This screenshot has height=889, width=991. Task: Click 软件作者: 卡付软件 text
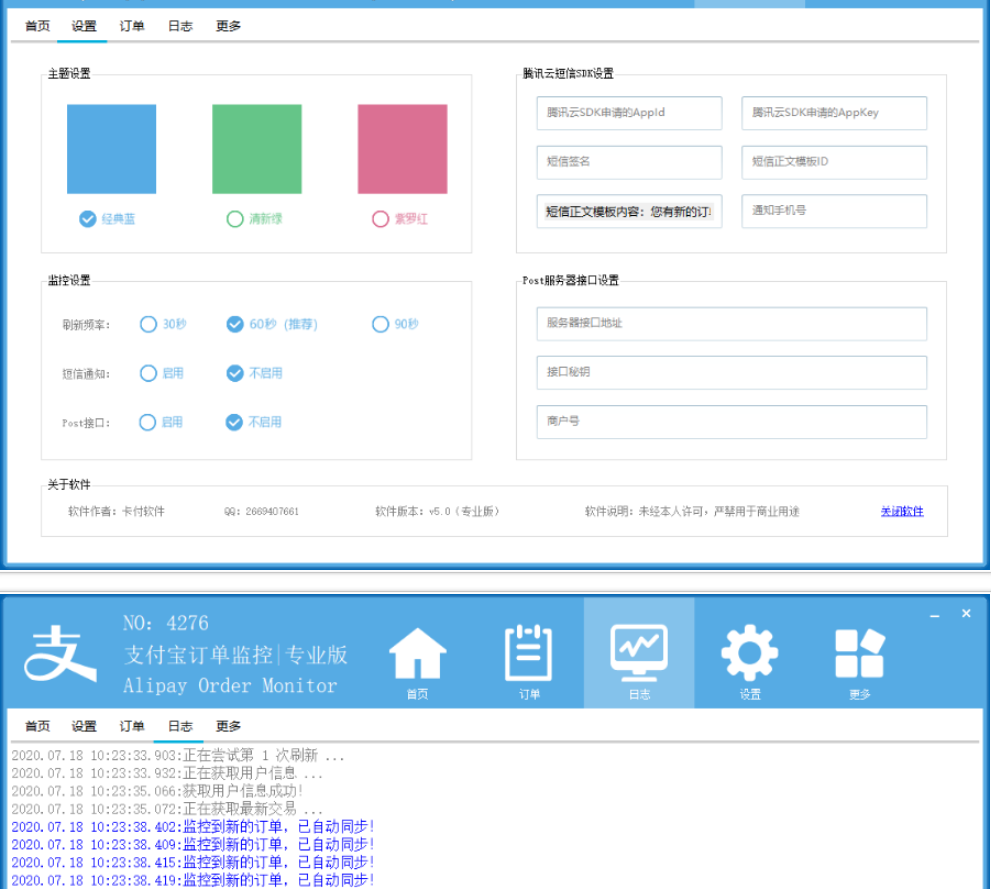pyautogui.click(x=116, y=511)
